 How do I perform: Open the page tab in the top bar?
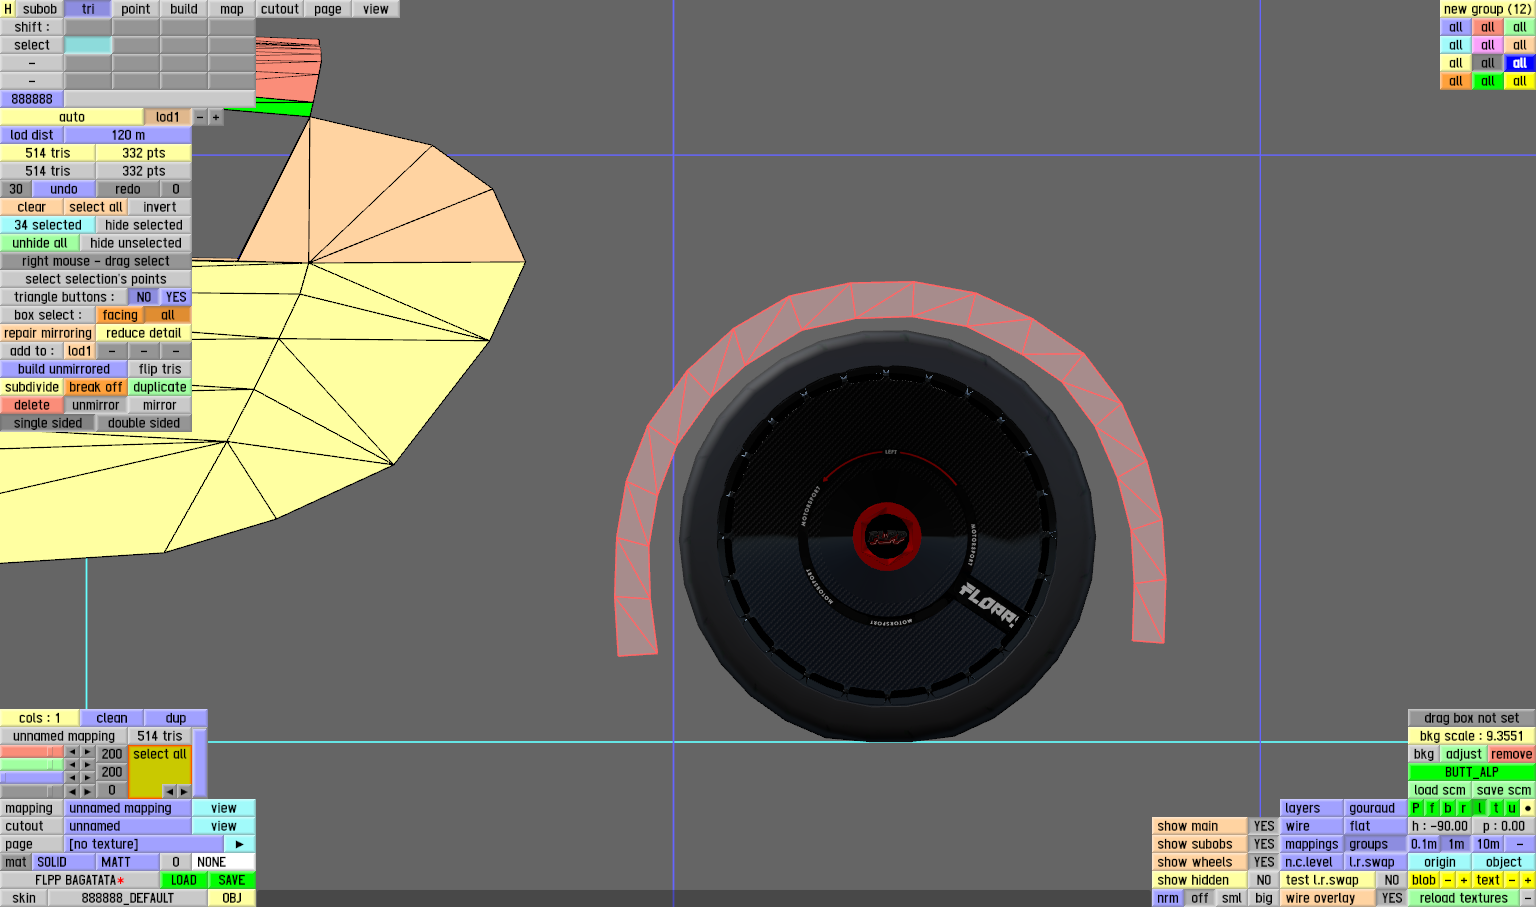pyautogui.click(x=328, y=9)
